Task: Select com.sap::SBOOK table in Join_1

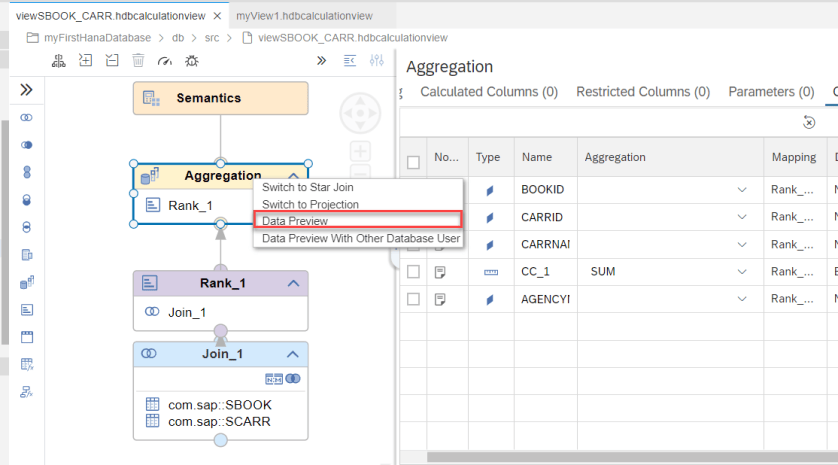Action: click(x=220, y=405)
